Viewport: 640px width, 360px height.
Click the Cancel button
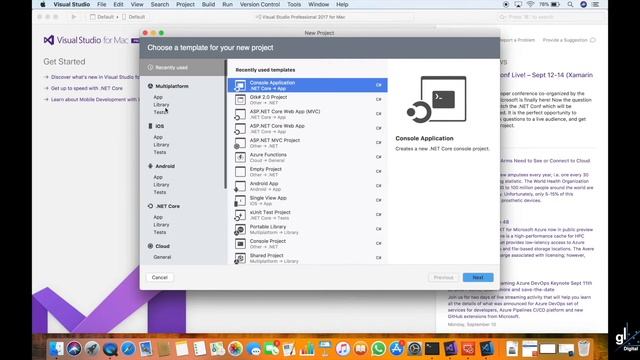tap(160, 278)
